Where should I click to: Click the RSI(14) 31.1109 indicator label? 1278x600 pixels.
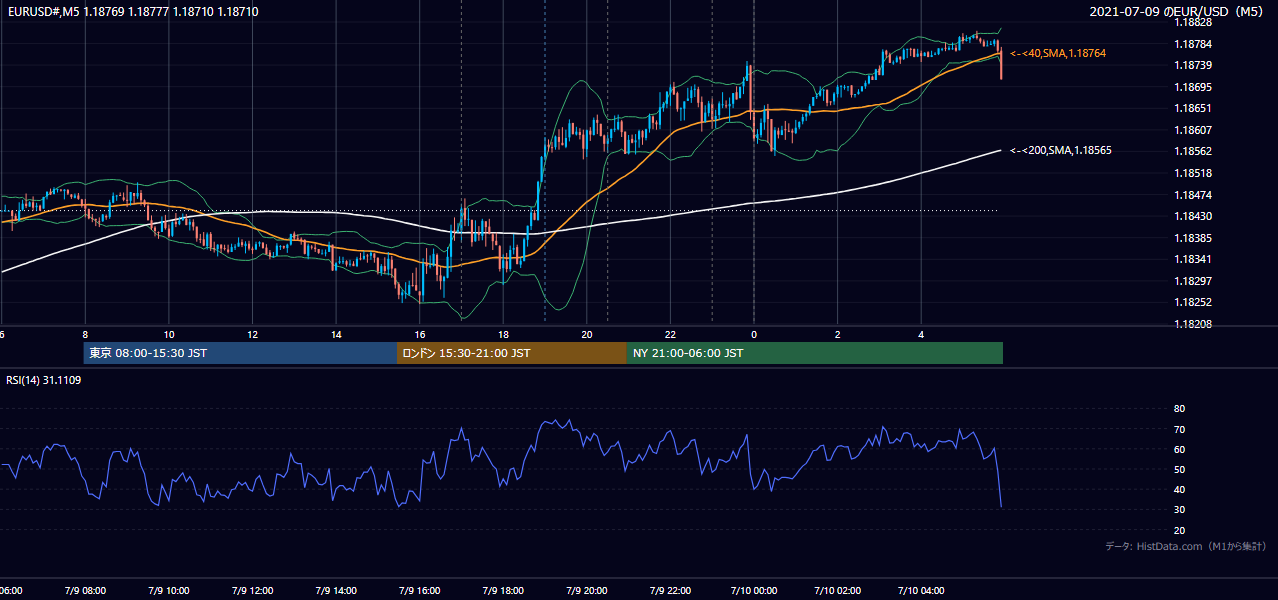pos(44,380)
